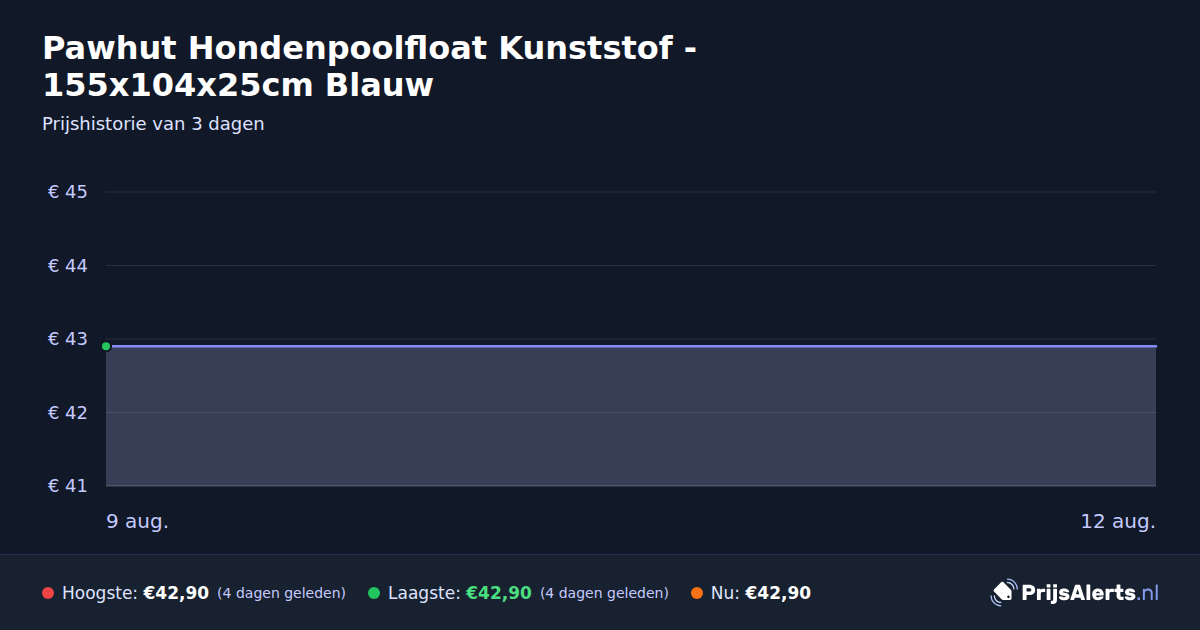This screenshot has height=630, width=1200.
Task: Click the shaded area under the price line
Action: coord(631,416)
